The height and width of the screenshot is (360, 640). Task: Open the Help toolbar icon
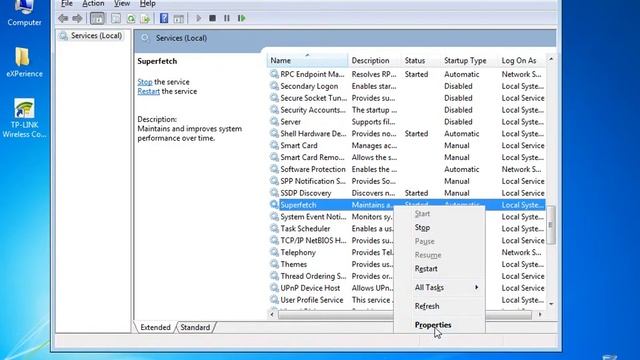164,18
